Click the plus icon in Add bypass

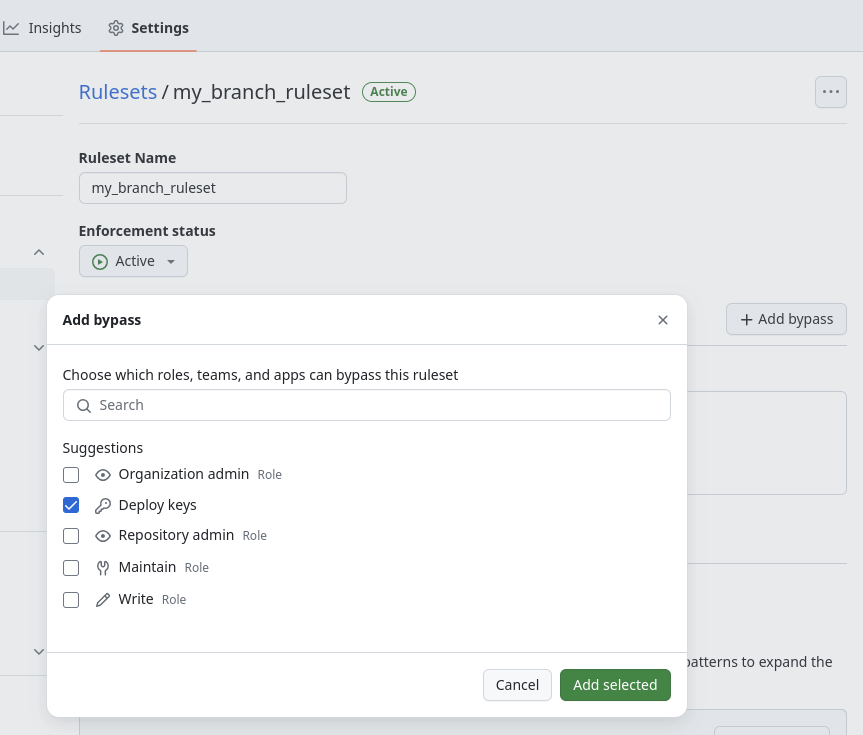[746, 320]
